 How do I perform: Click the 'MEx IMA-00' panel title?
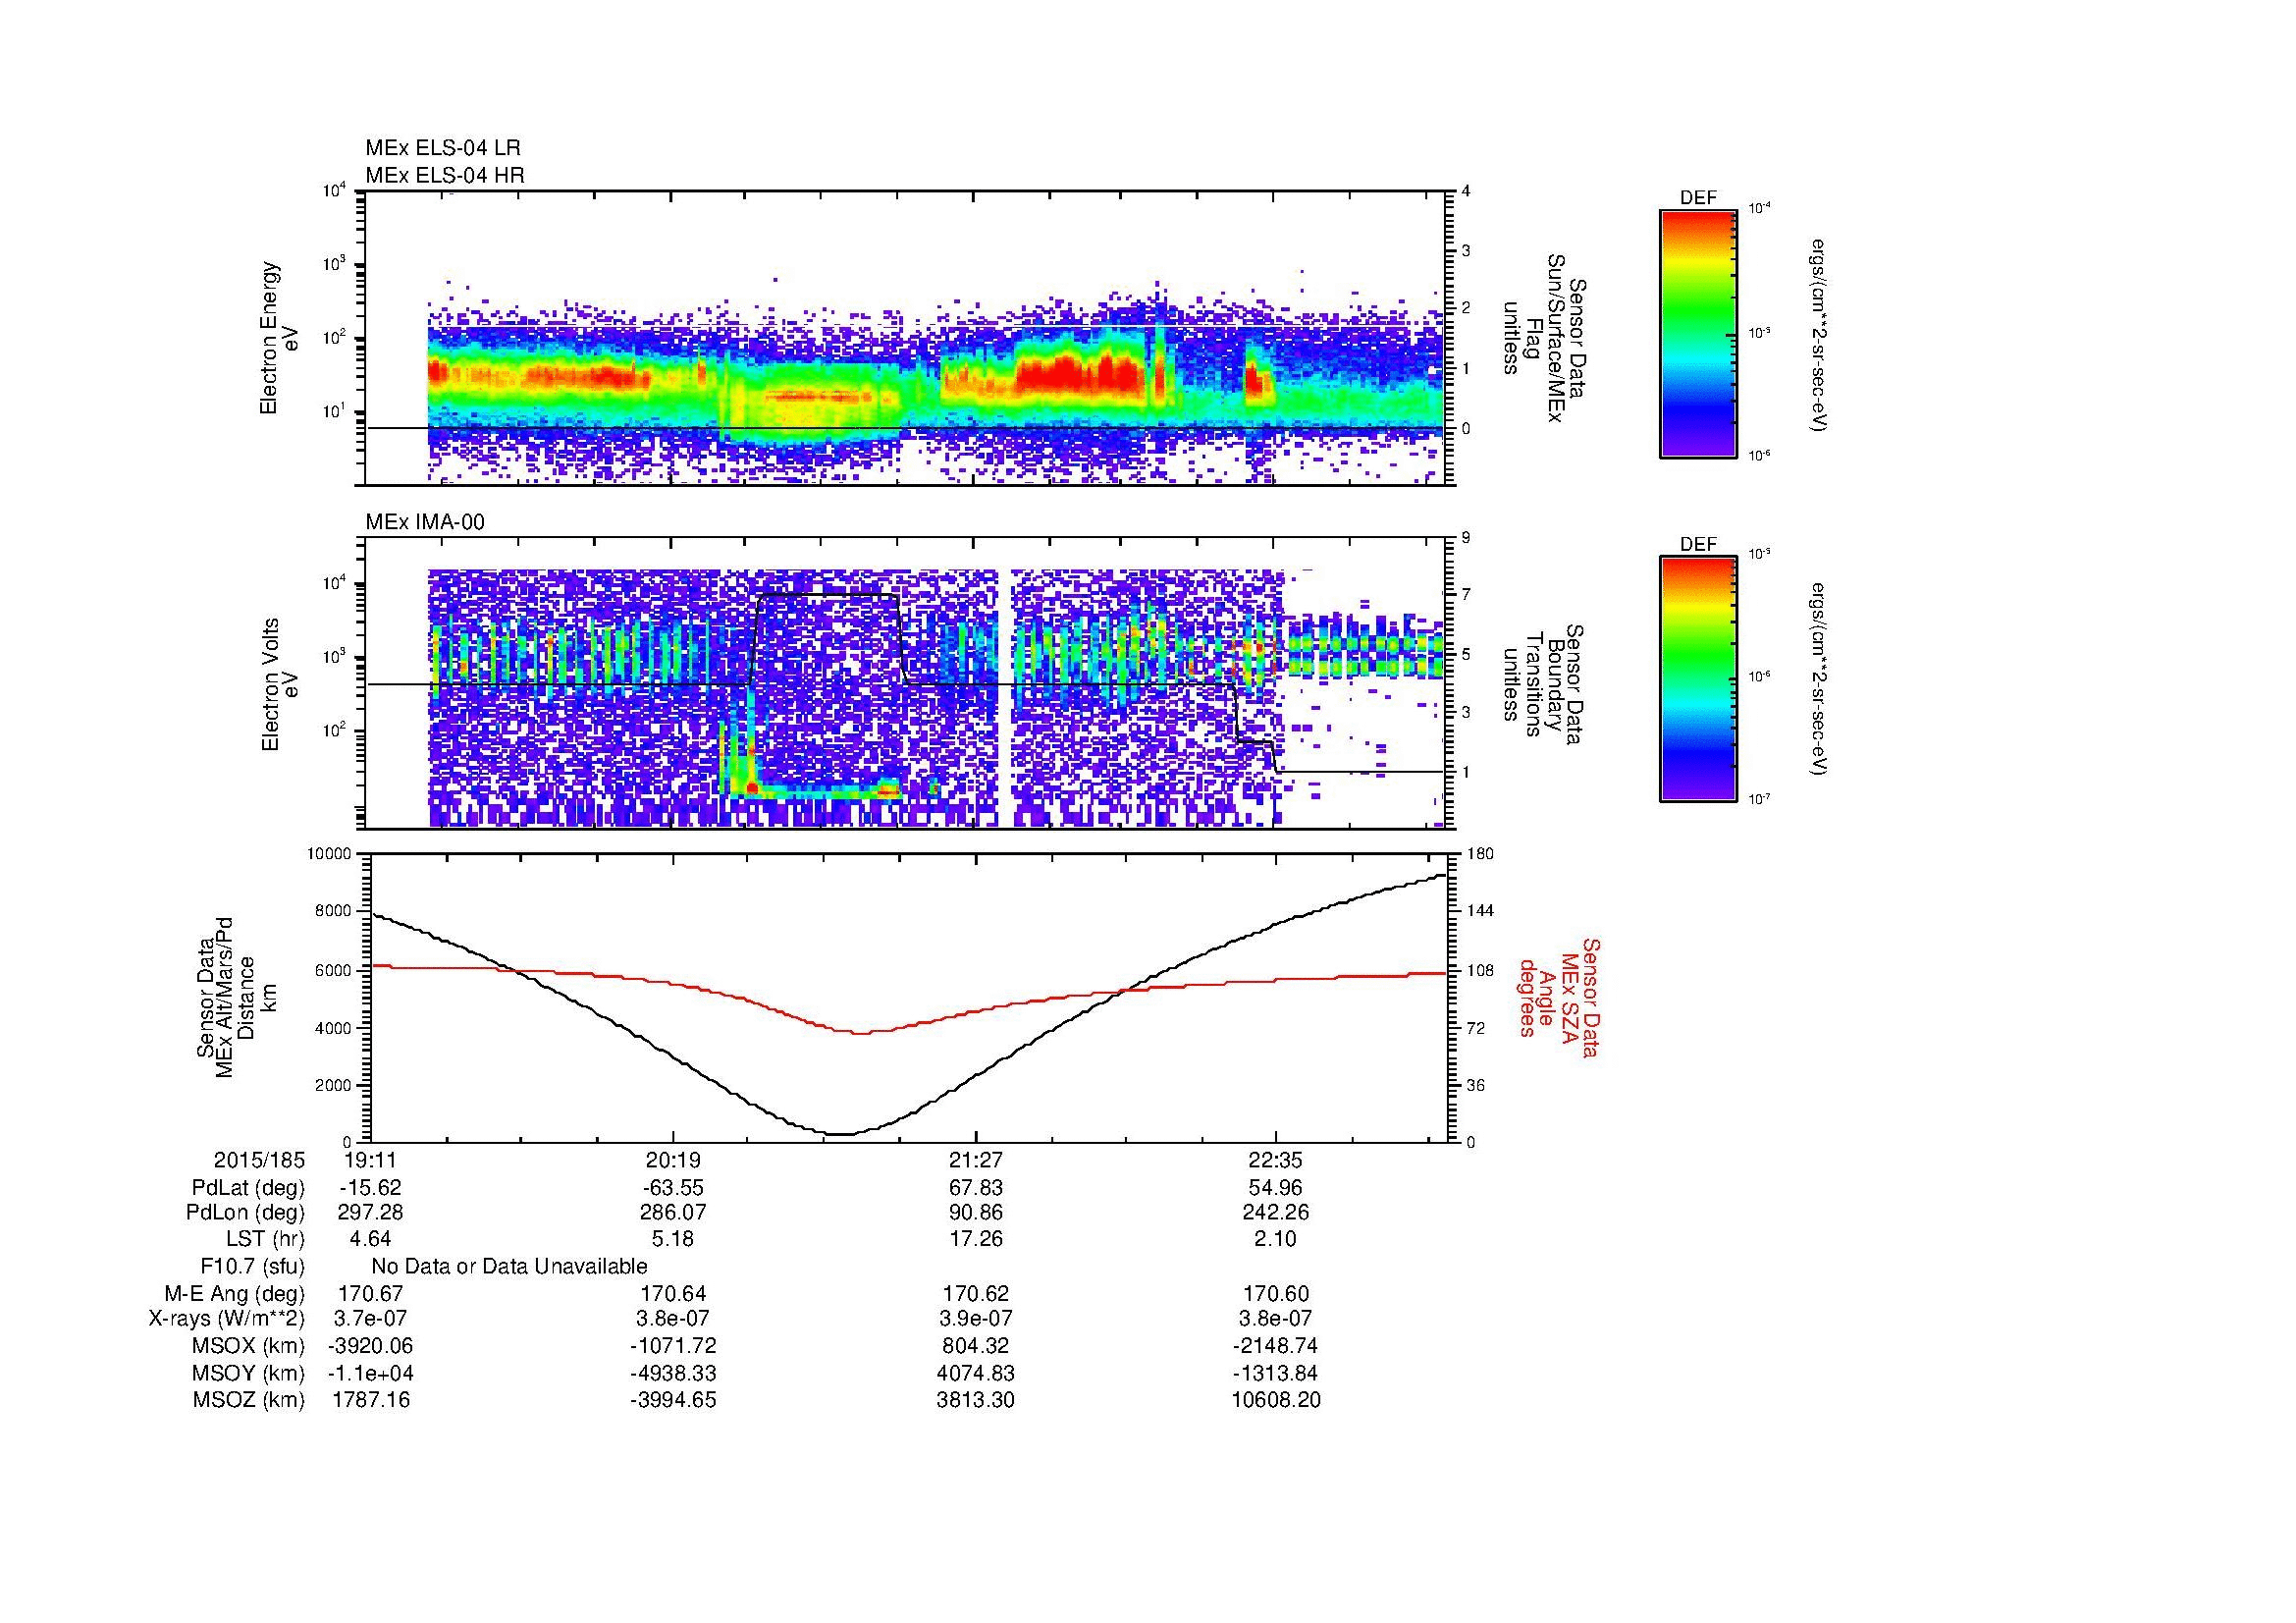[425, 522]
